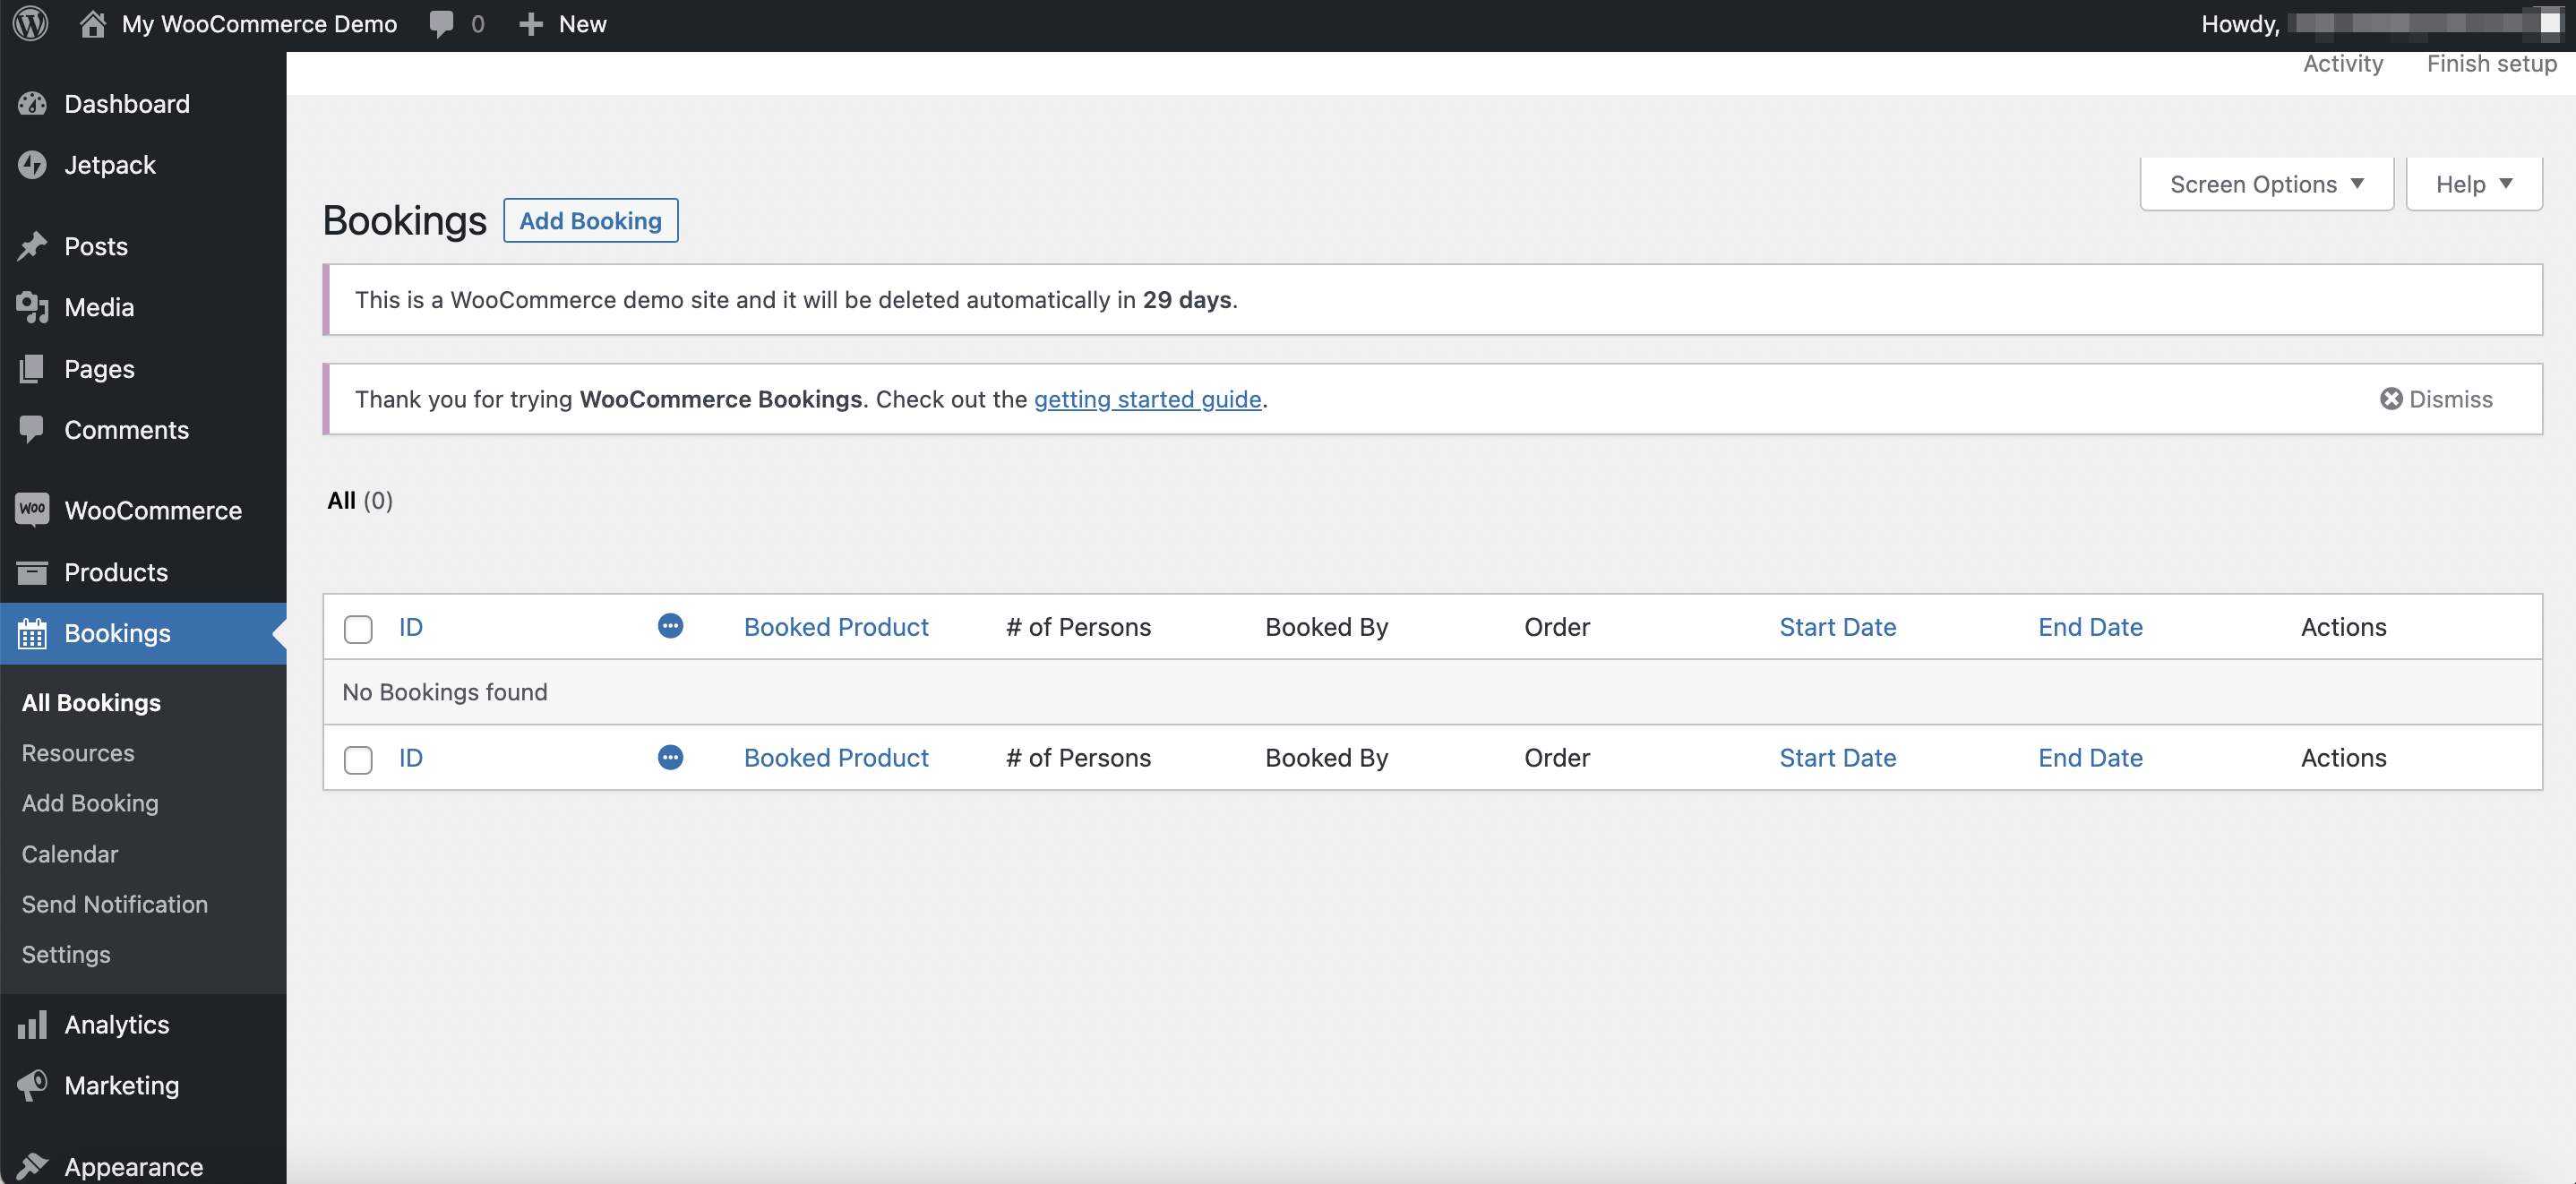
Task: Dismiss the WooCommerce Bookings notification
Action: [2438, 398]
